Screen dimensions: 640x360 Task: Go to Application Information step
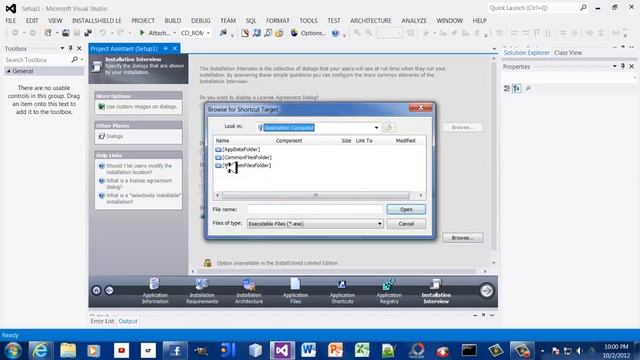pos(155,291)
